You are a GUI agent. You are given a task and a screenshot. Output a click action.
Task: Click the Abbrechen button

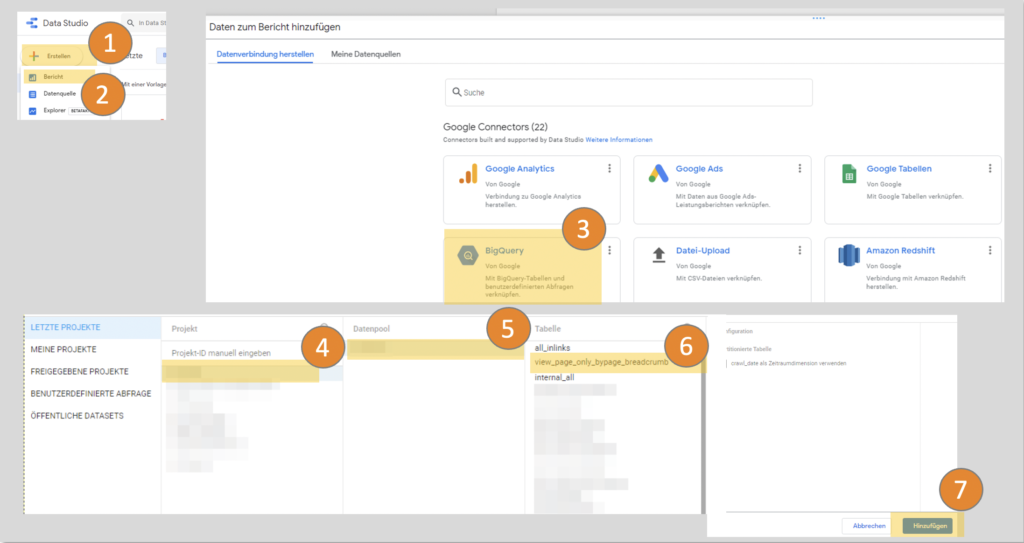[x=869, y=525]
